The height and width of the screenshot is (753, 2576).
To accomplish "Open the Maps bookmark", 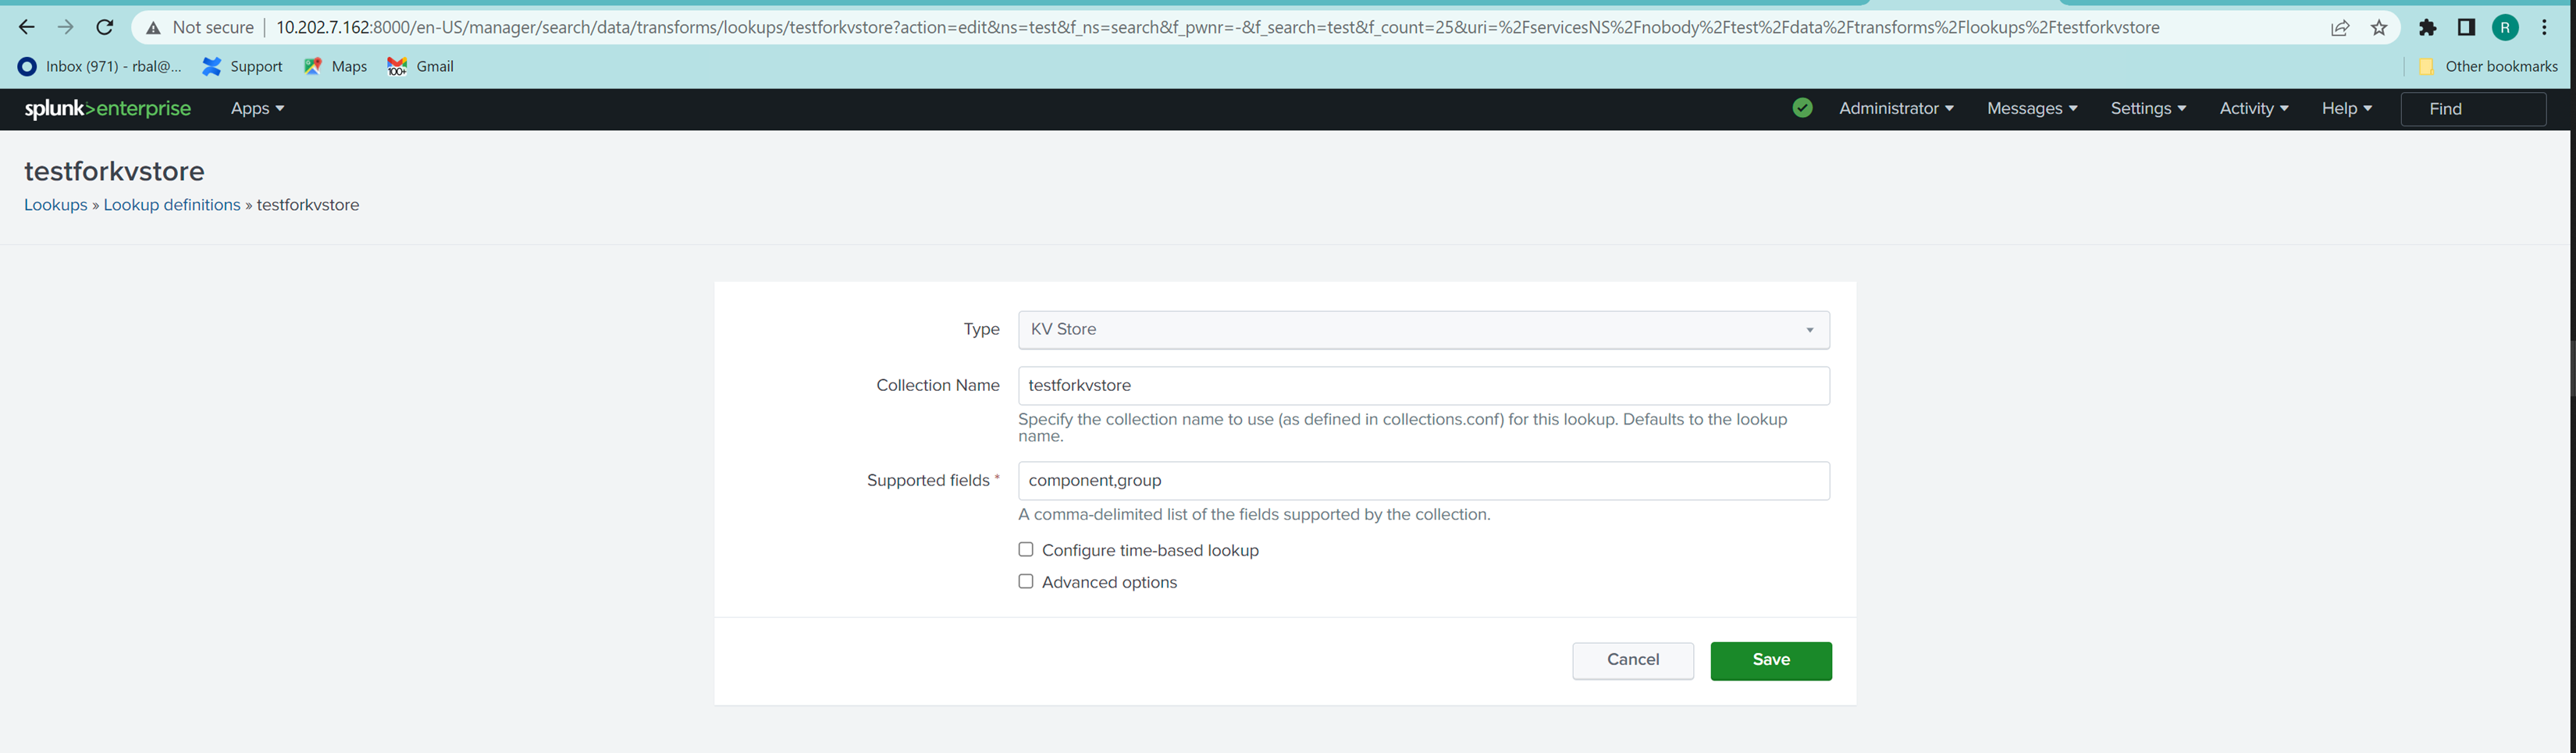I will [335, 66].
